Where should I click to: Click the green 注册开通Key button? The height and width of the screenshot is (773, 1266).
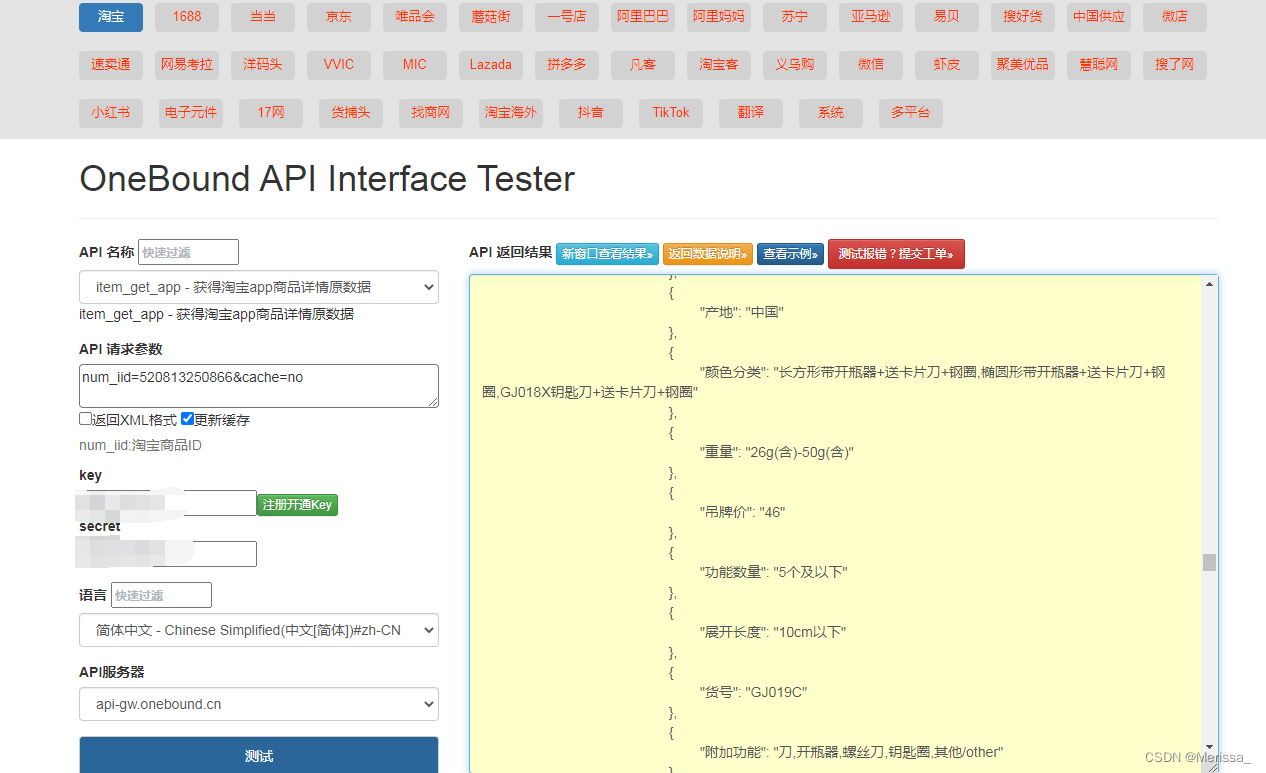click(297, 505)
